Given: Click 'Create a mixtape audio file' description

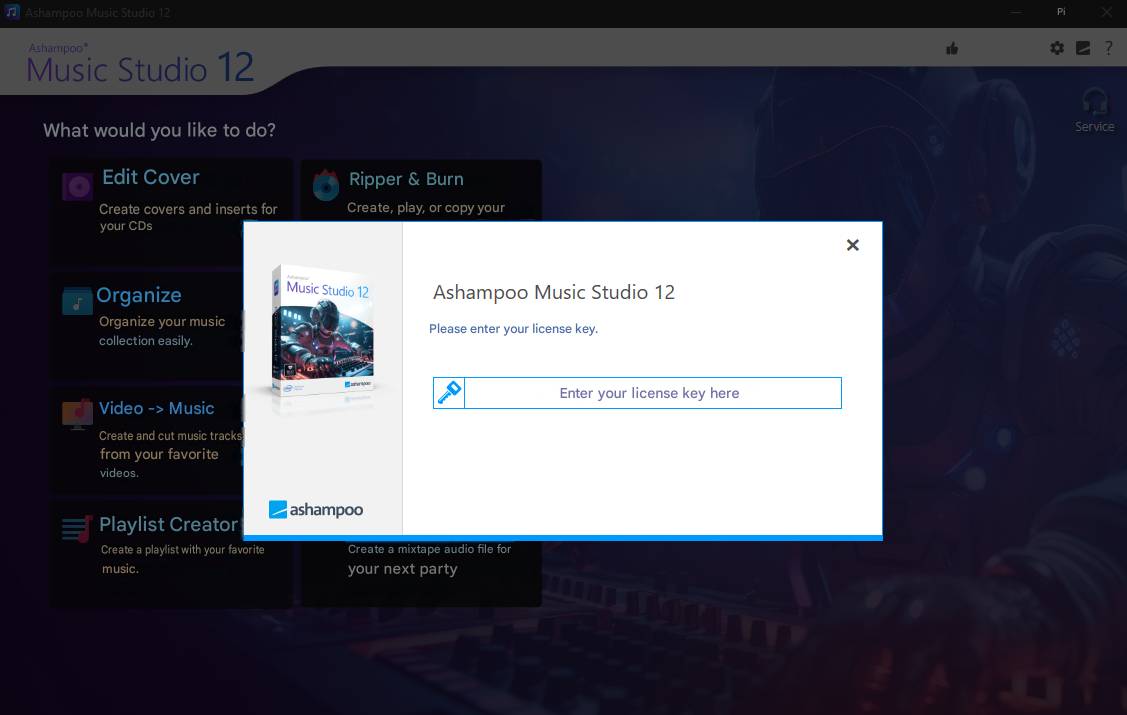Looking at the screenshot, I should 430,559.
